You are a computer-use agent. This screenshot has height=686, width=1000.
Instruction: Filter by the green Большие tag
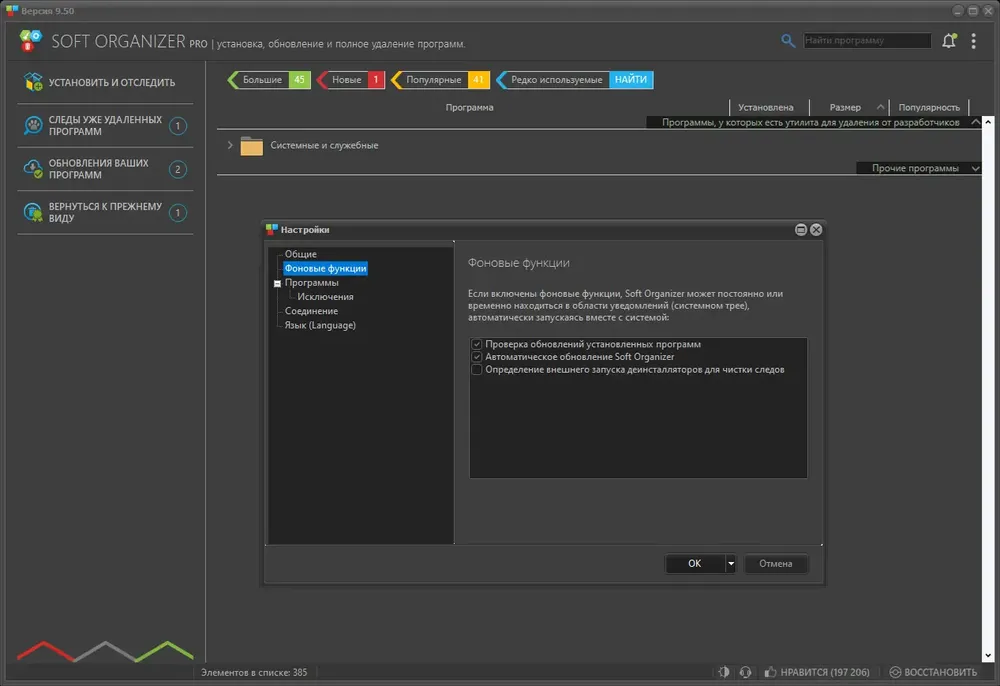[268, 80]
